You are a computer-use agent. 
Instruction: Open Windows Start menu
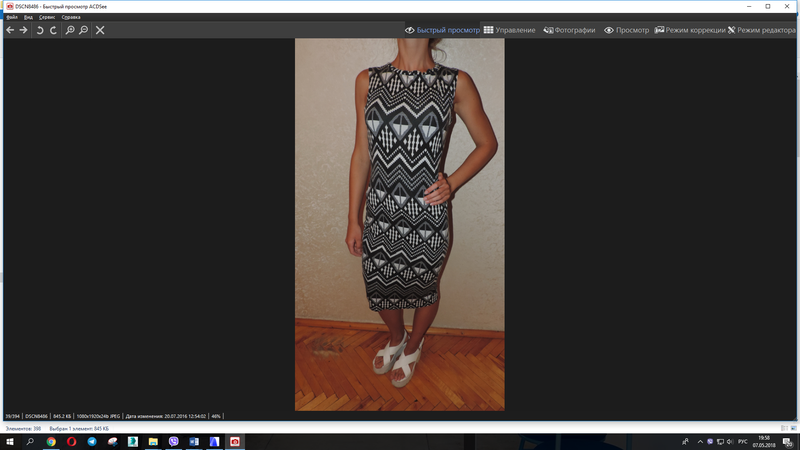10,441
